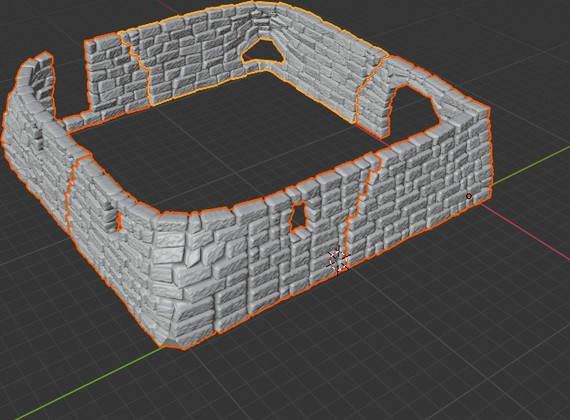Select the front wall with the small window

tap(233, 269)
